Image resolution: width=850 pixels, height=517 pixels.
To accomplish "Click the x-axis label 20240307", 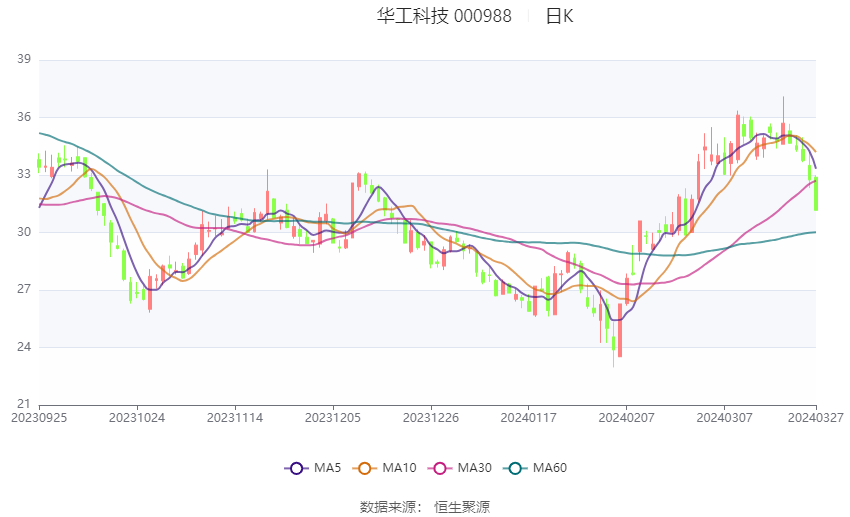I will click(724, 418).
